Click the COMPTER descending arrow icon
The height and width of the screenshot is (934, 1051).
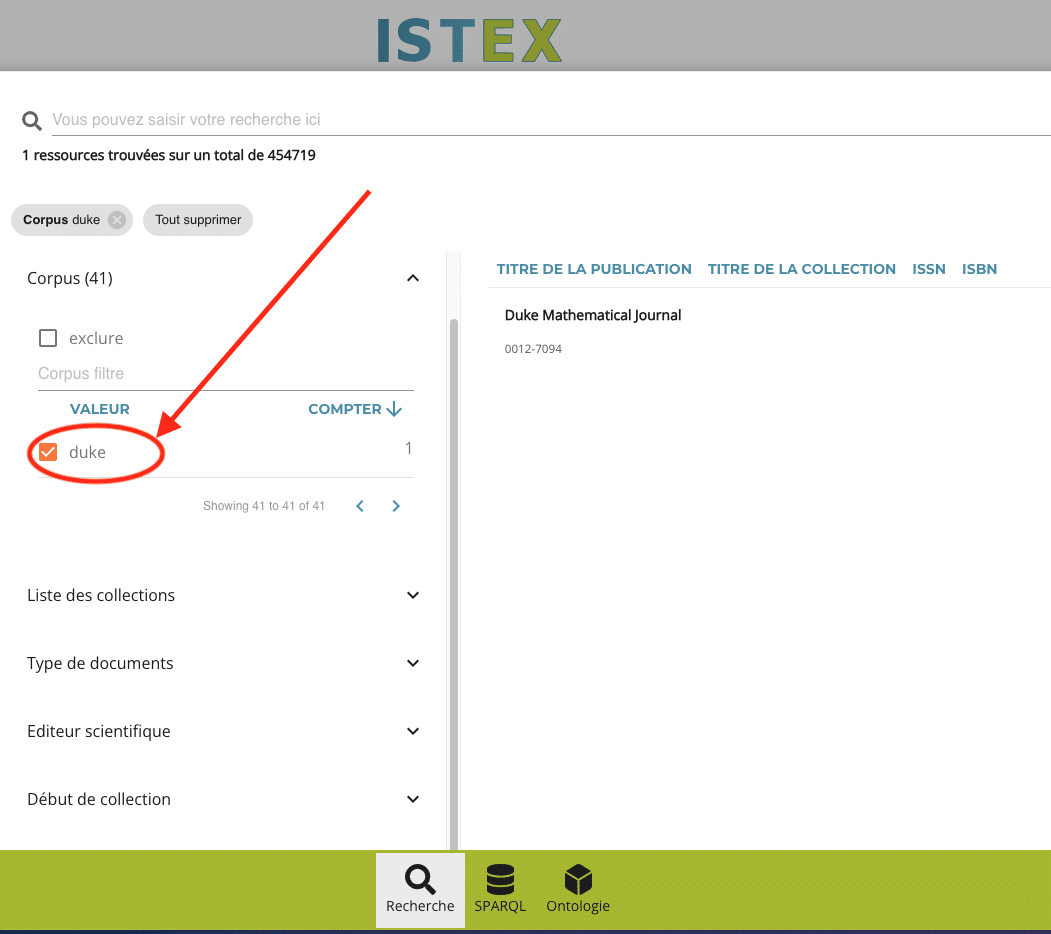(394, 409)
